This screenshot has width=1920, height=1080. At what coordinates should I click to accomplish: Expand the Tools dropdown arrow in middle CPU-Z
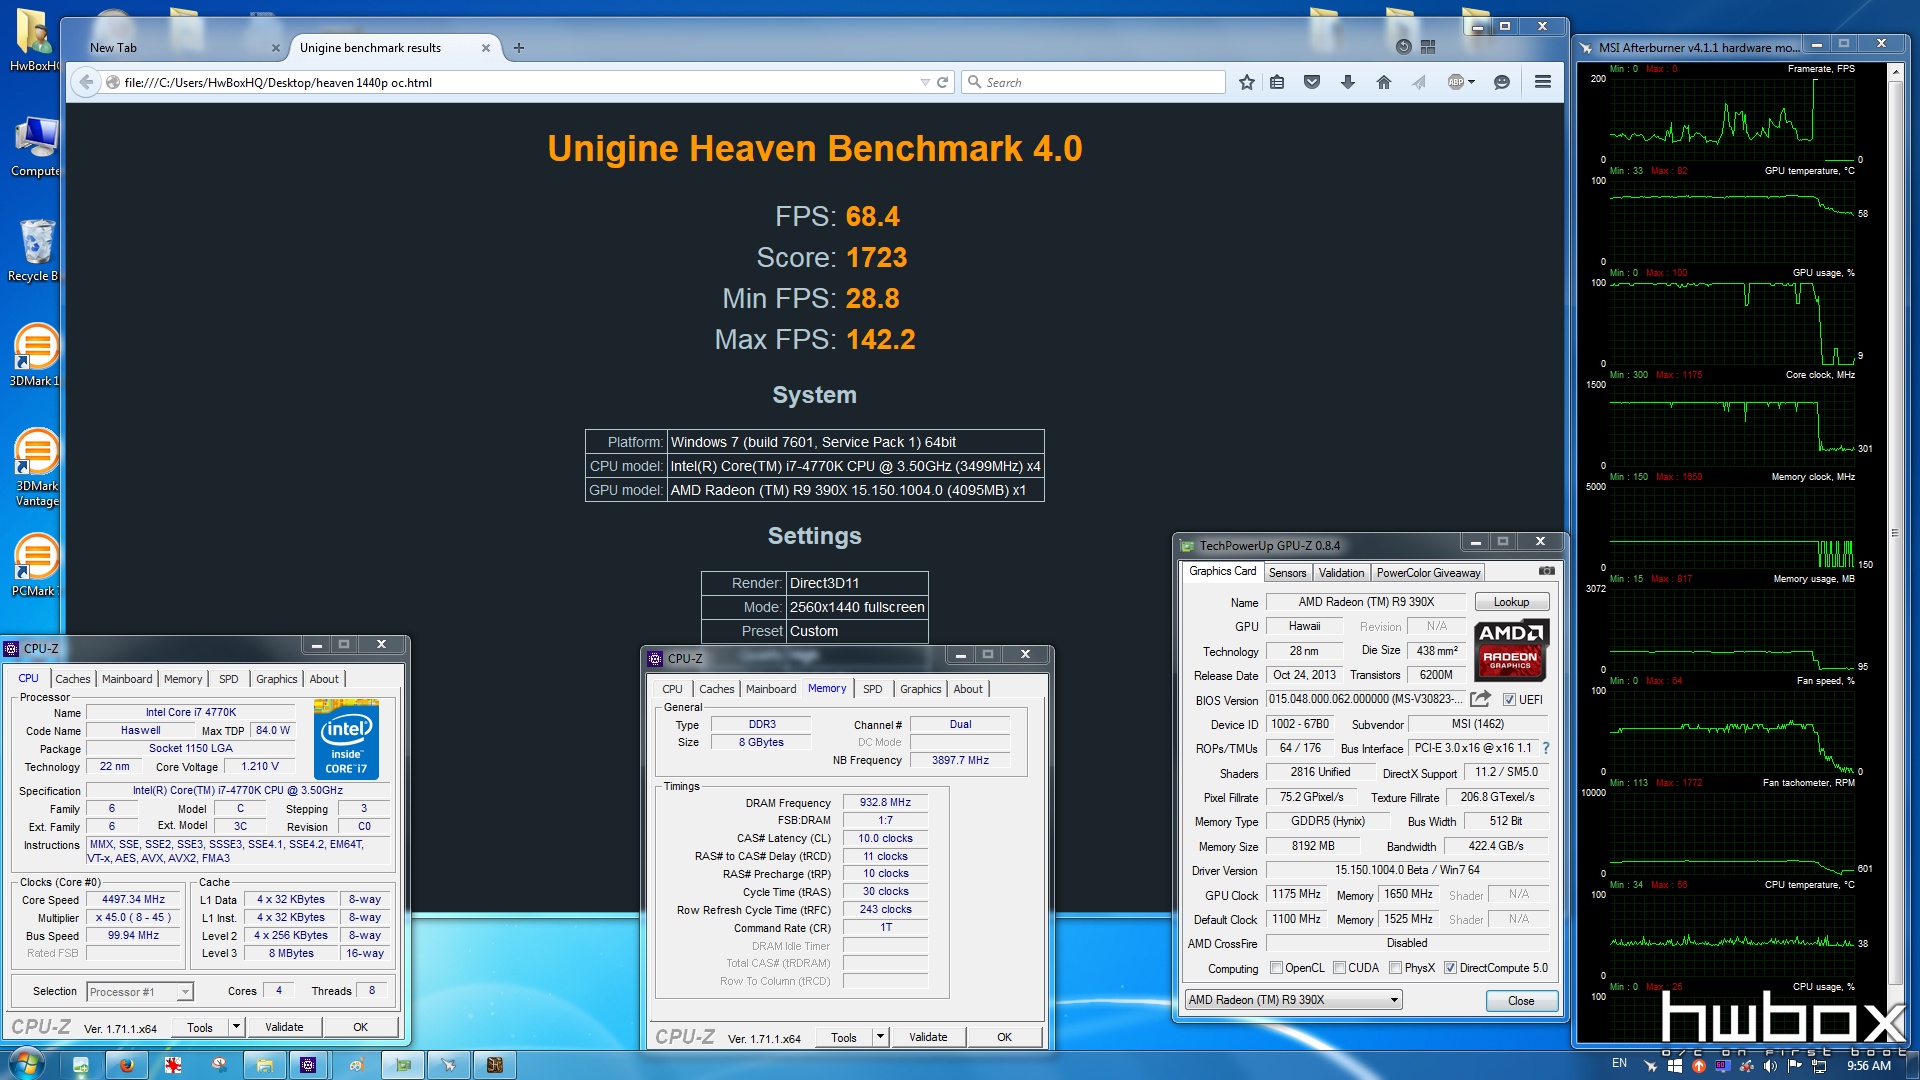point(880,1037)
